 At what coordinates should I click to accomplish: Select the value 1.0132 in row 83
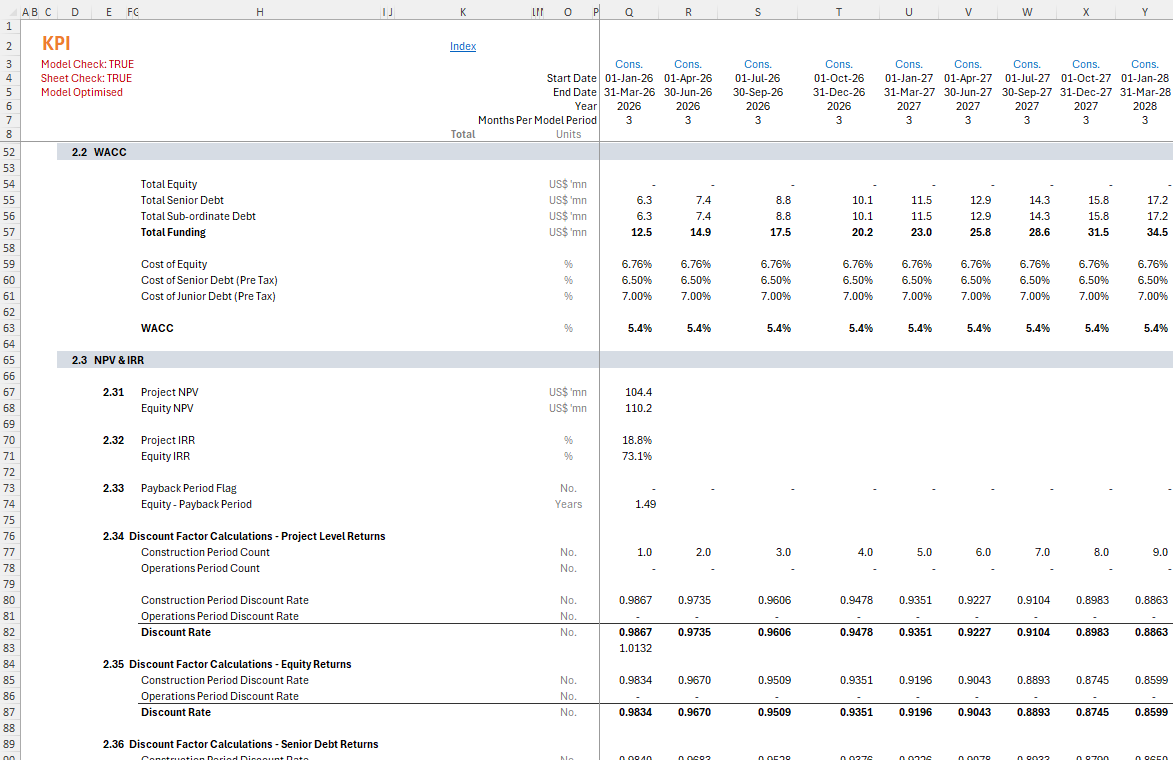coord(635,649)
